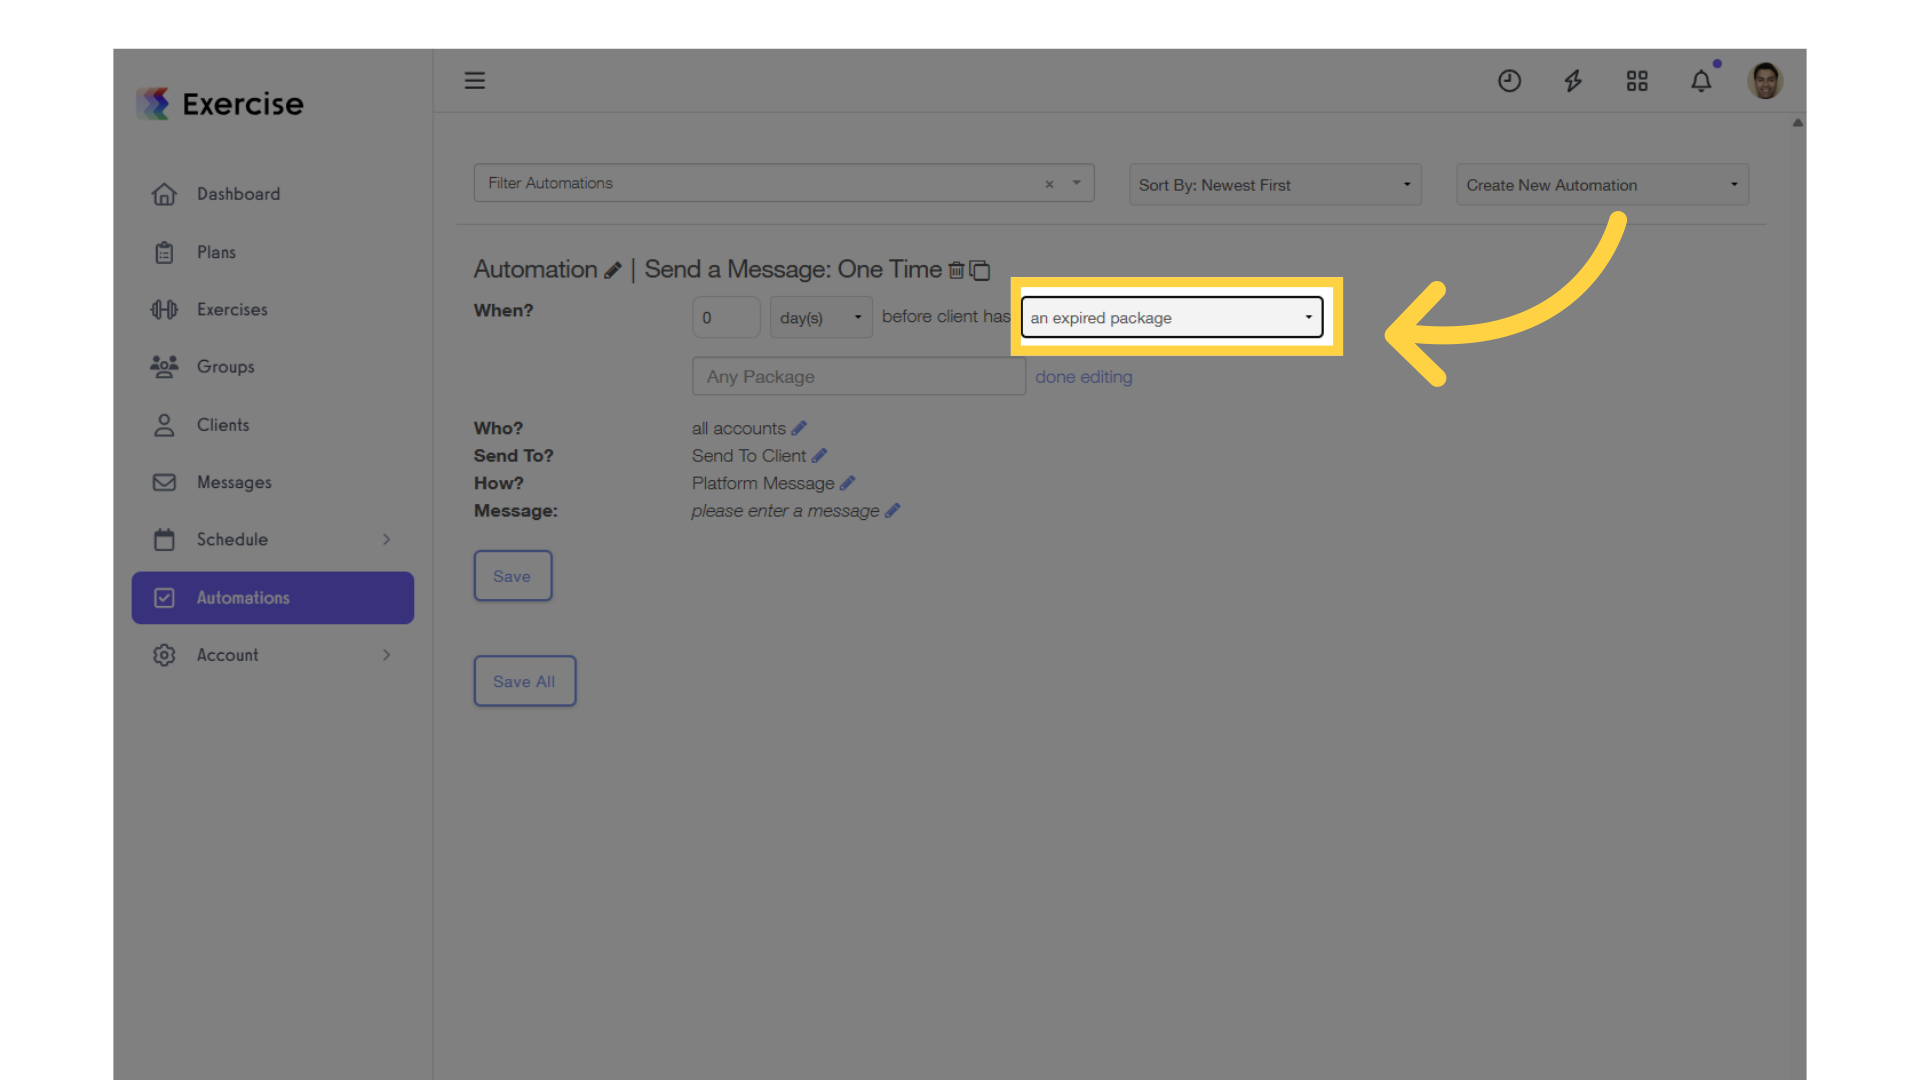Screen dimensions: 1920x1080
Task: Click the 'done editing' link
Action: [x=1083, y=377]
